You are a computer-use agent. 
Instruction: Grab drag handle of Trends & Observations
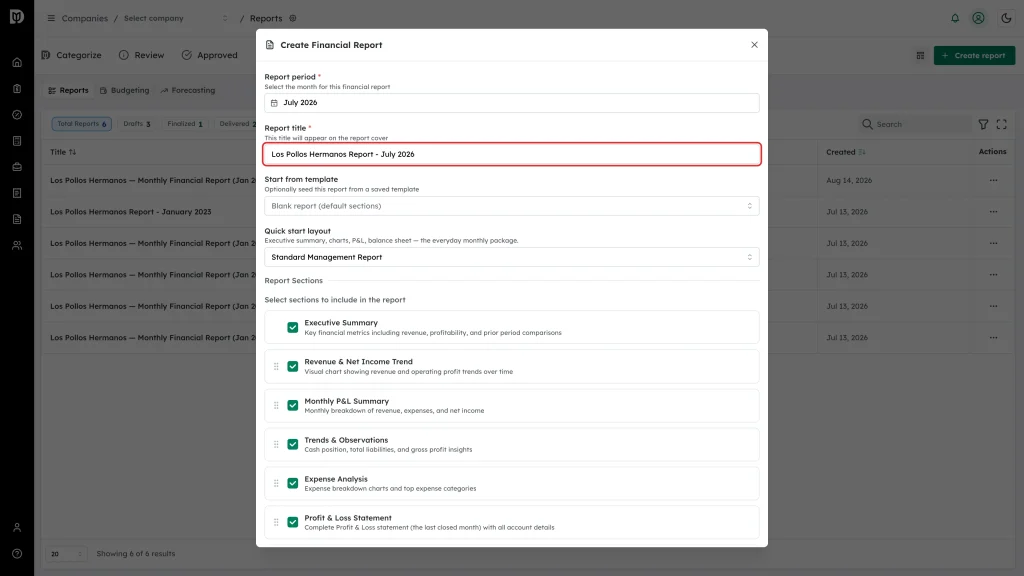click(x=276, y=444)
